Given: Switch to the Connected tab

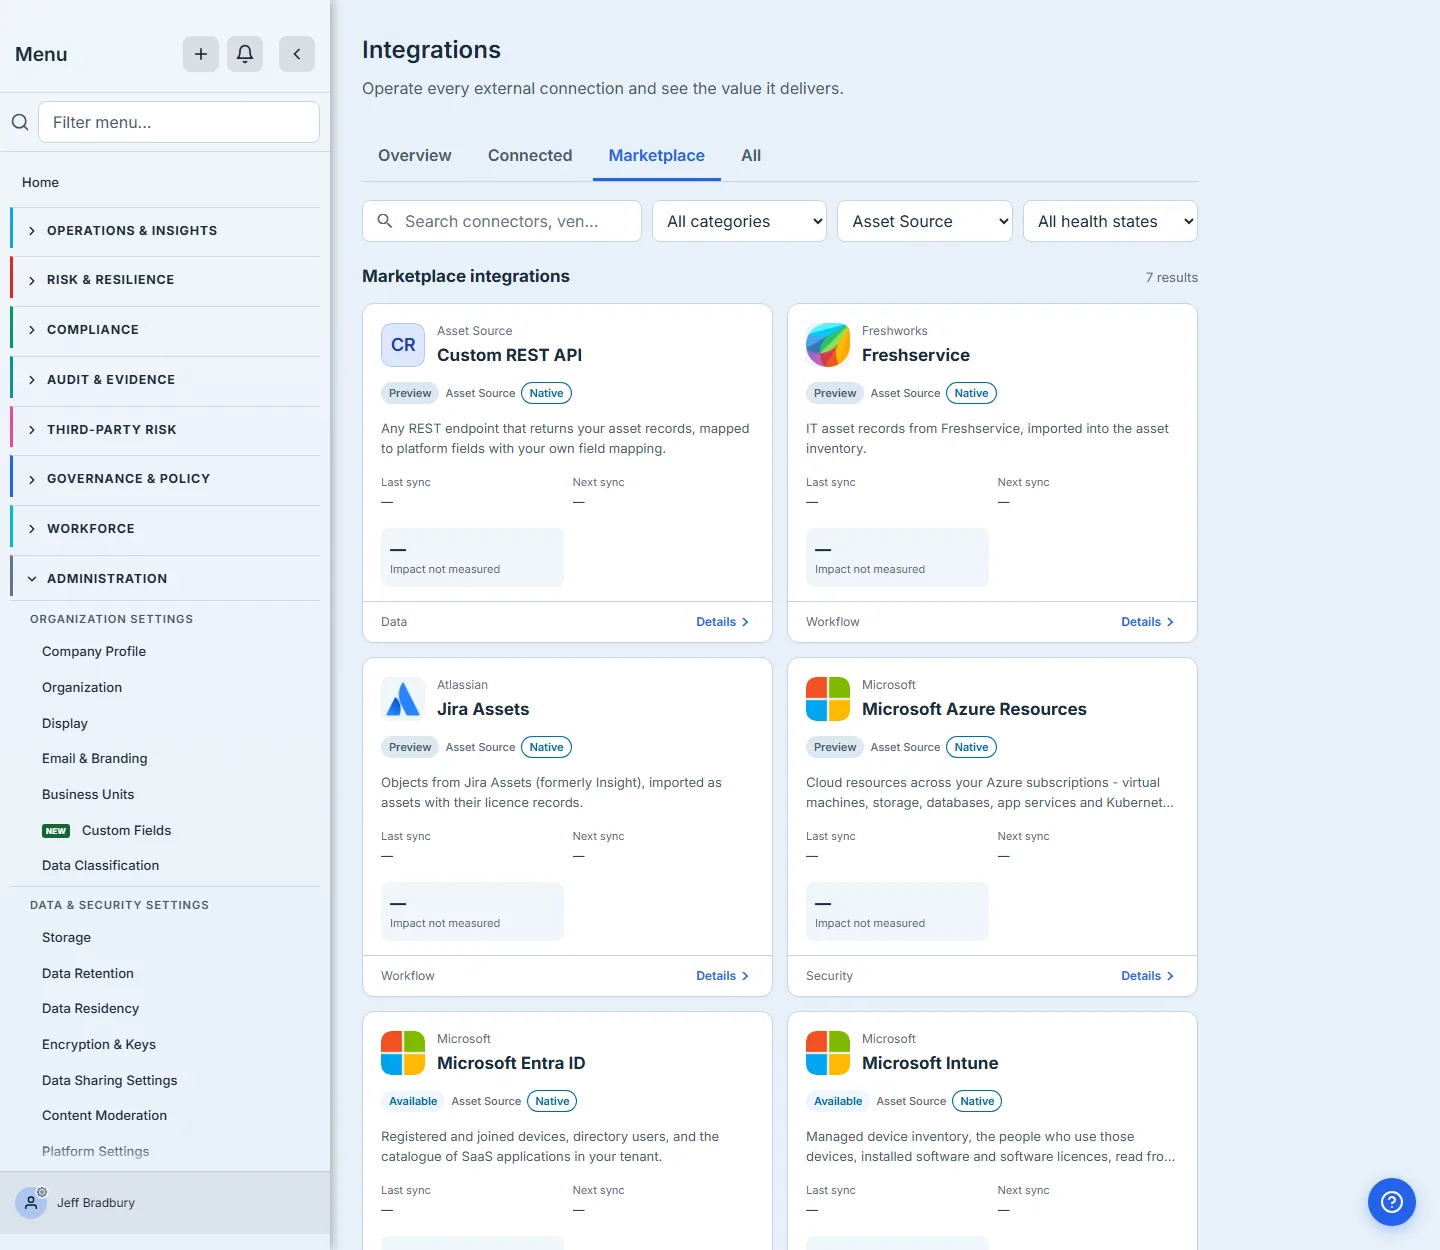Looking at the screenshot, I should tap(530, 155).
